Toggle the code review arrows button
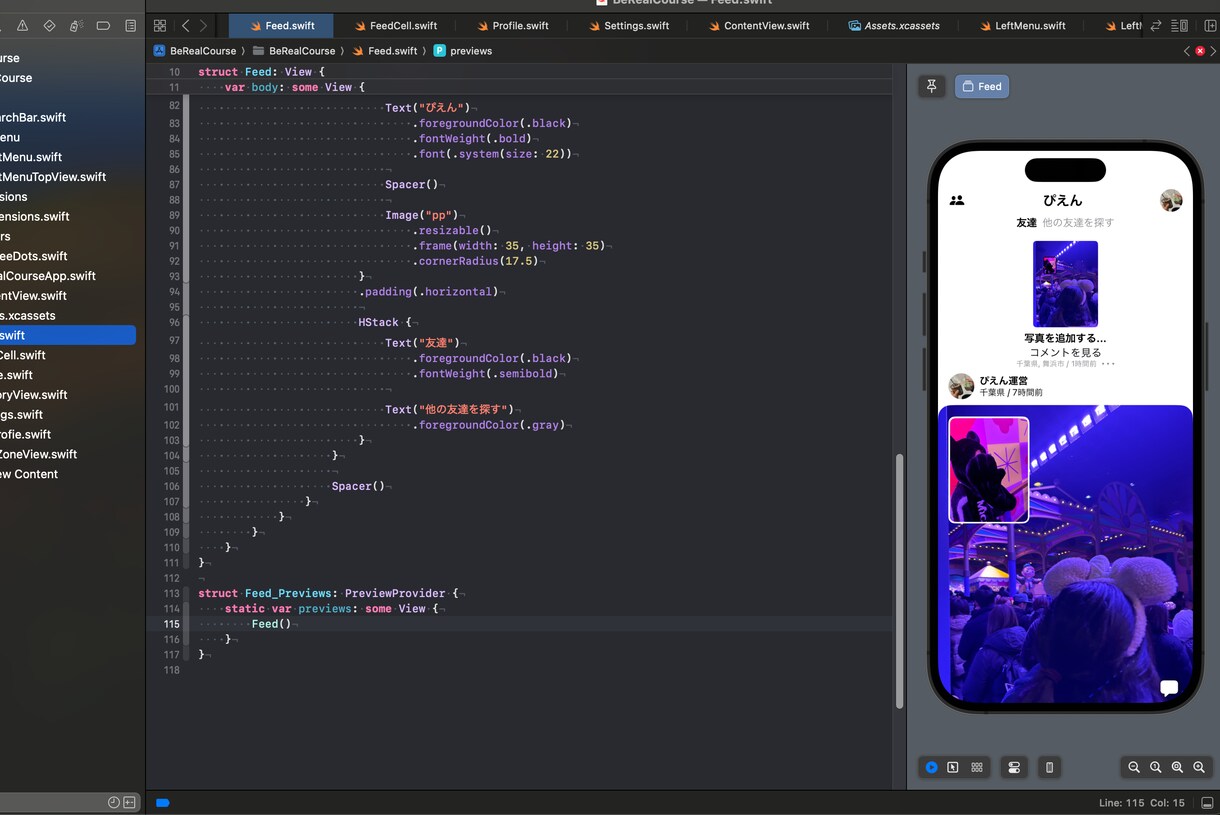The width and height of the screenshot is (1220, 815). pyautogui.click(x=1156, y=26)
